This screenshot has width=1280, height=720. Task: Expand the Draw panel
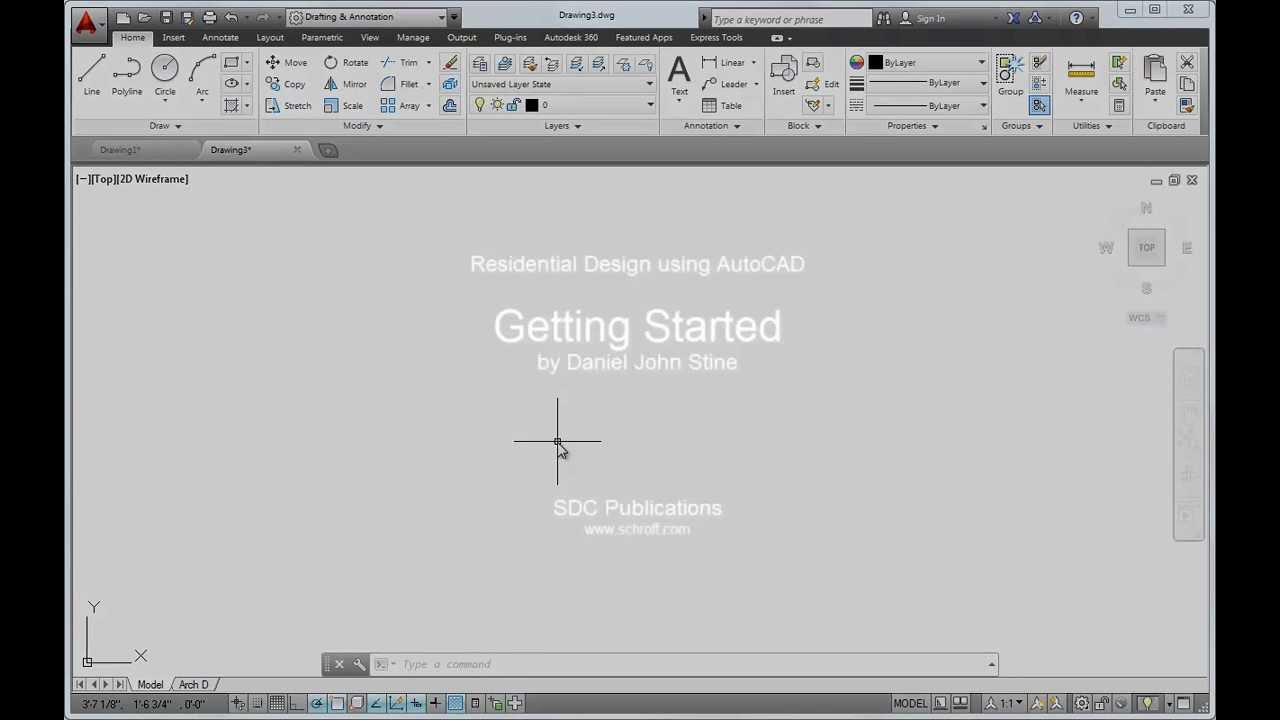point(165,126)
